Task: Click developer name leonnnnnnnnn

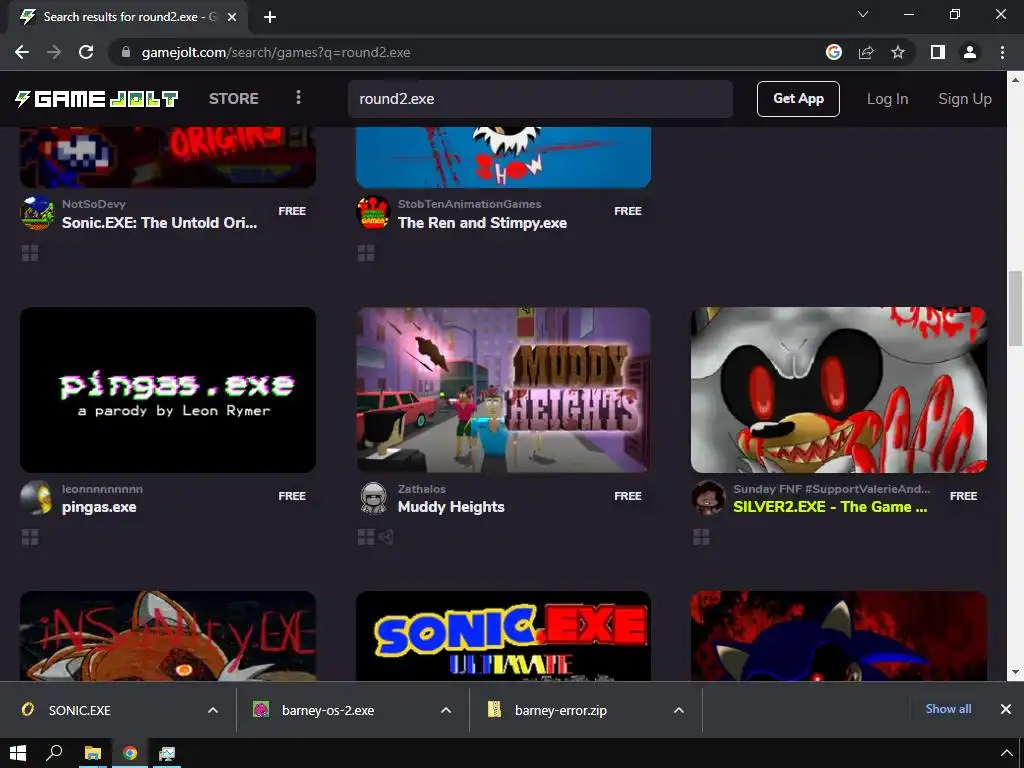Action: (x=103, y=489)
